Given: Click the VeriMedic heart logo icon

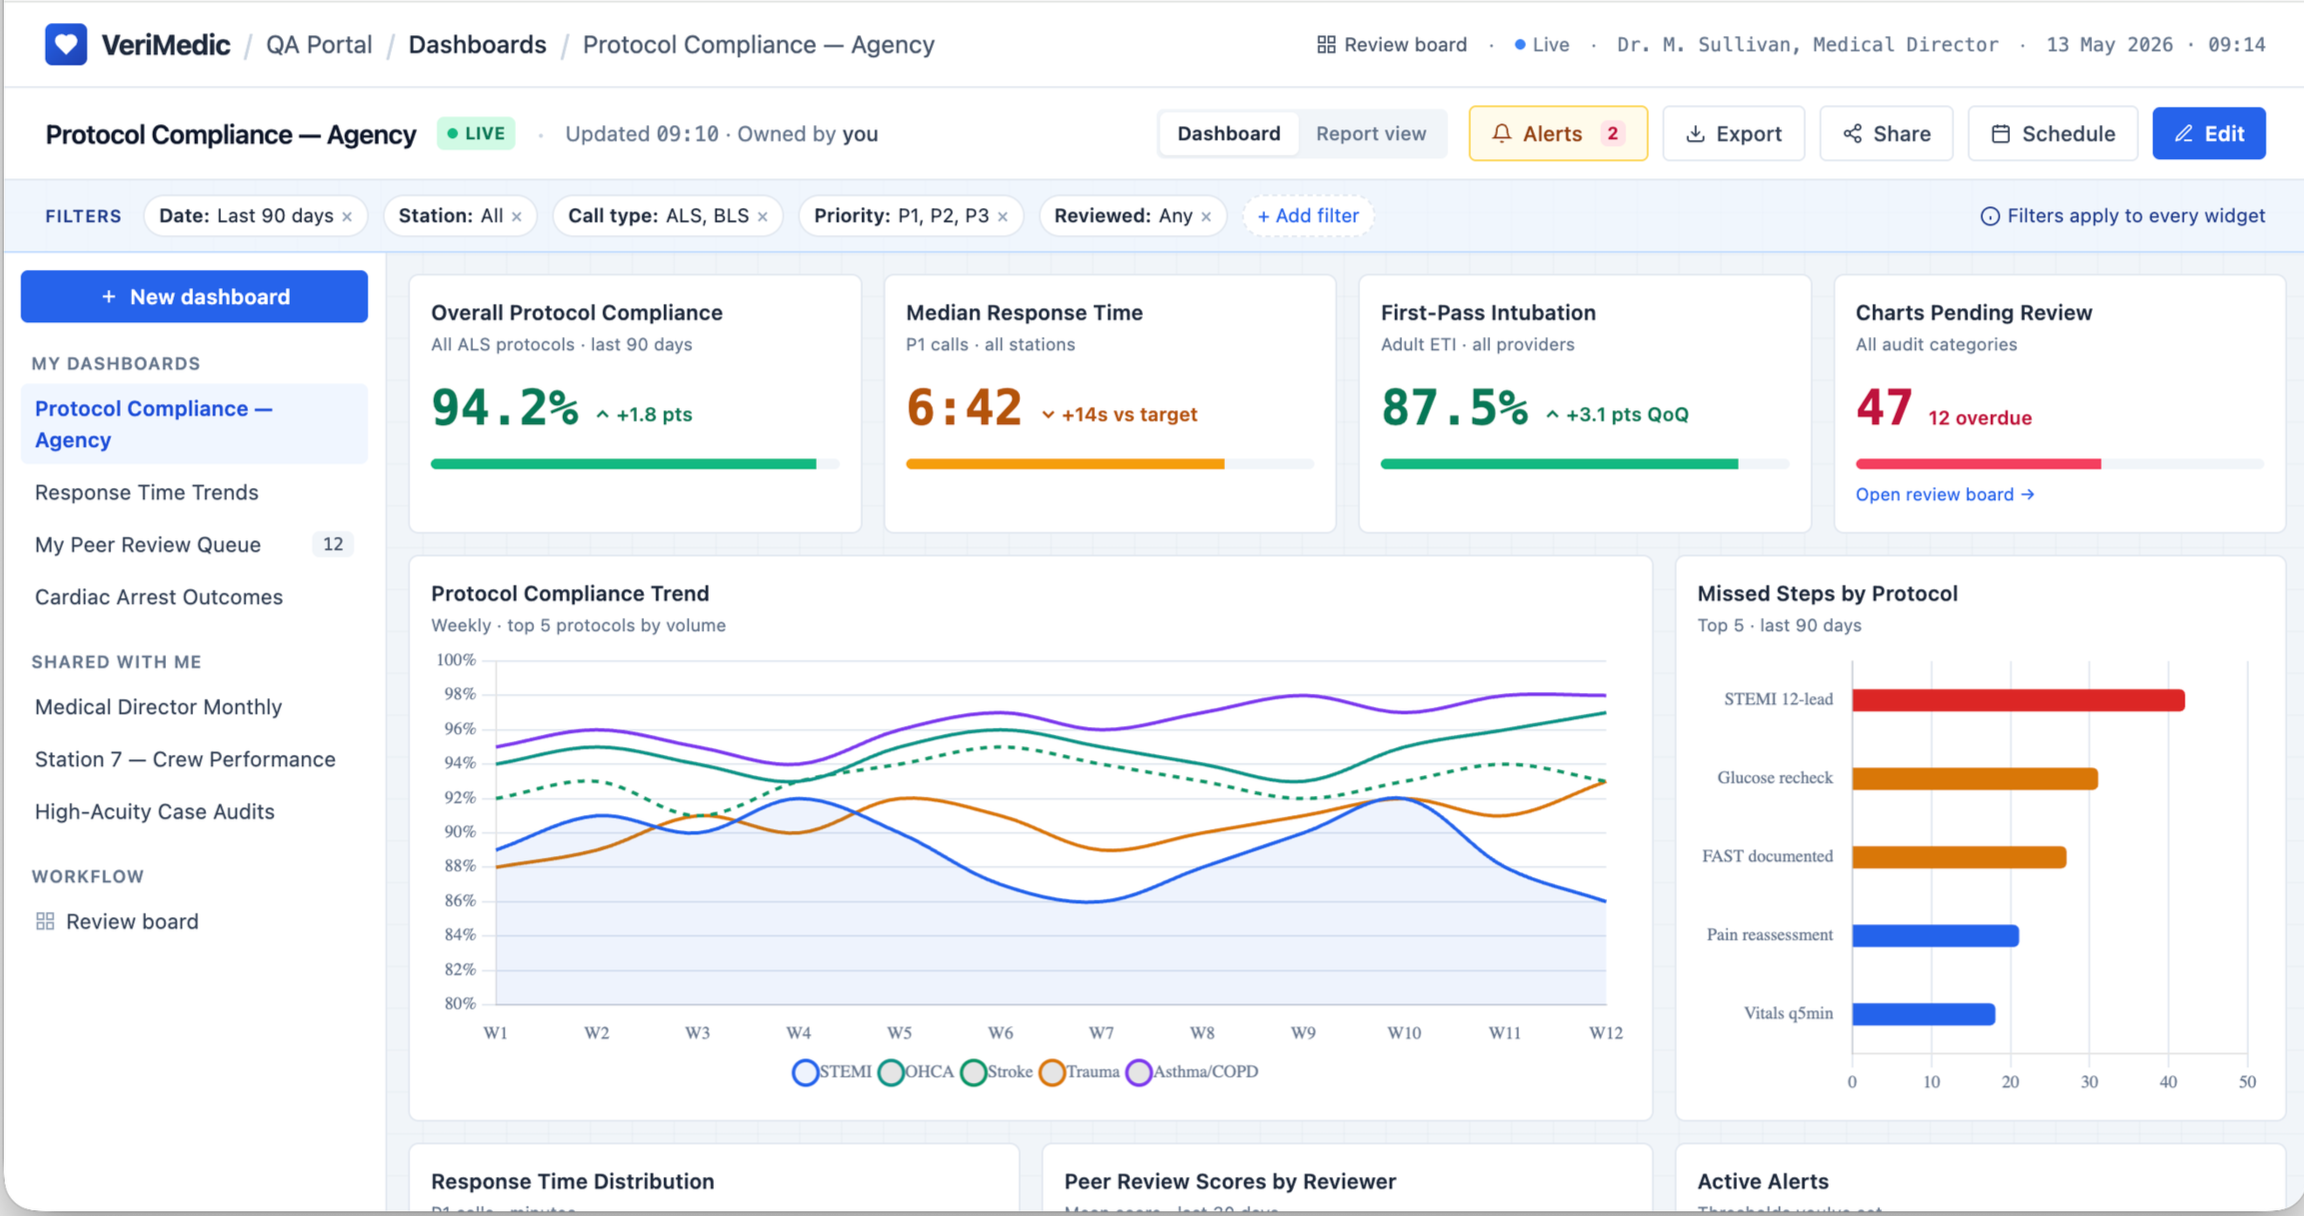Looking at the screenshot, I should tap(66, 45).
